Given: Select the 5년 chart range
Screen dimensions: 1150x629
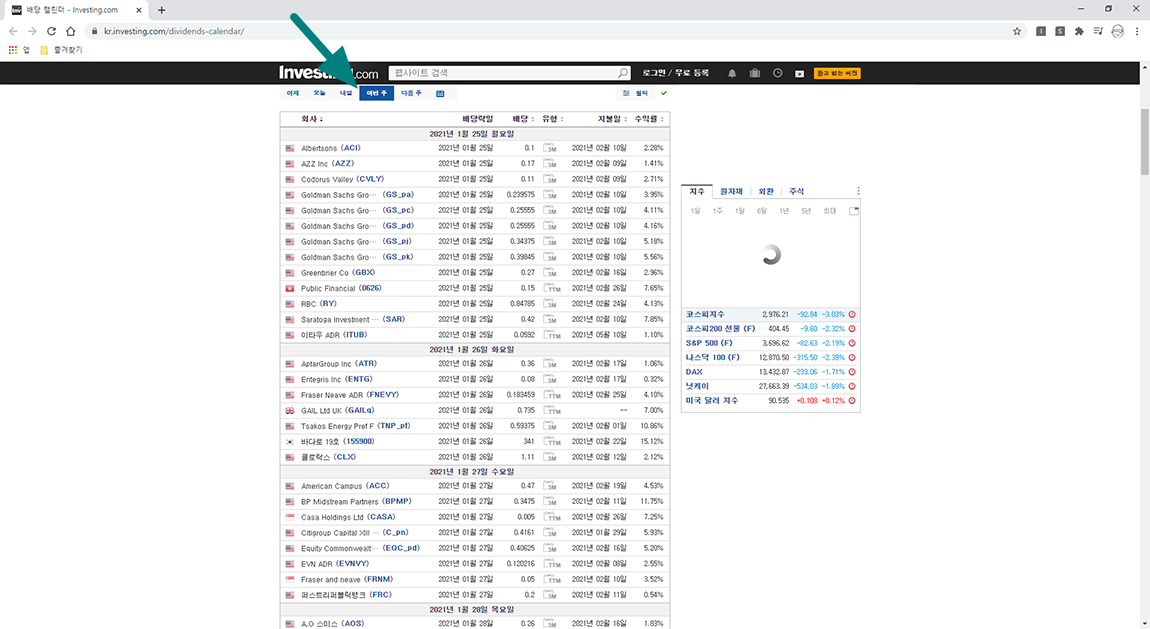Looking at the screenshot, I should [806, 211].
